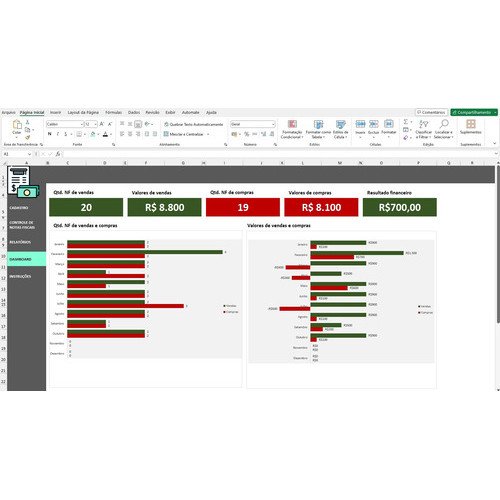
Task: Open the Alinhamento group dialog launcher
Action: [x=226, y=145]
